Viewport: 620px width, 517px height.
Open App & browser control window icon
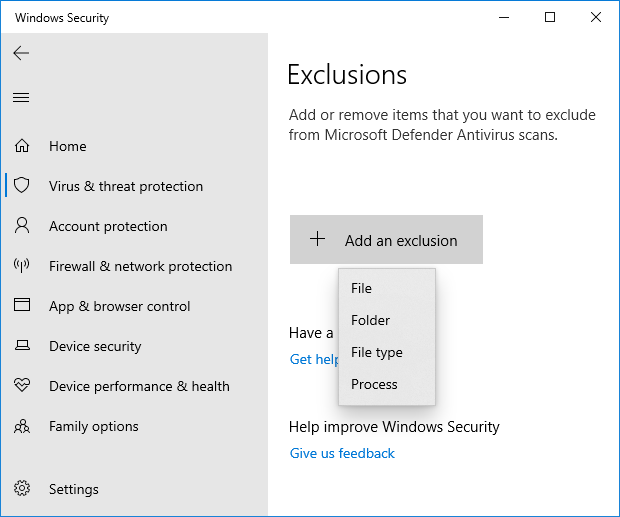click(21, 306)
